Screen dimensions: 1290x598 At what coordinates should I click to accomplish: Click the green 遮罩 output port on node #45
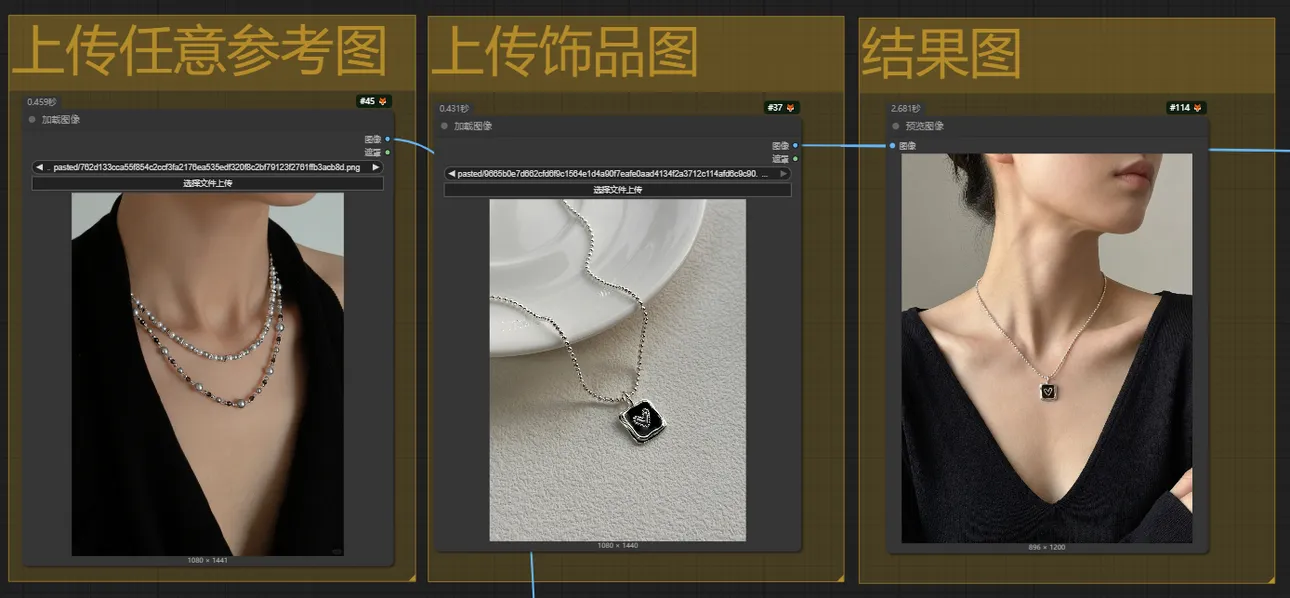tap(387, 152)
